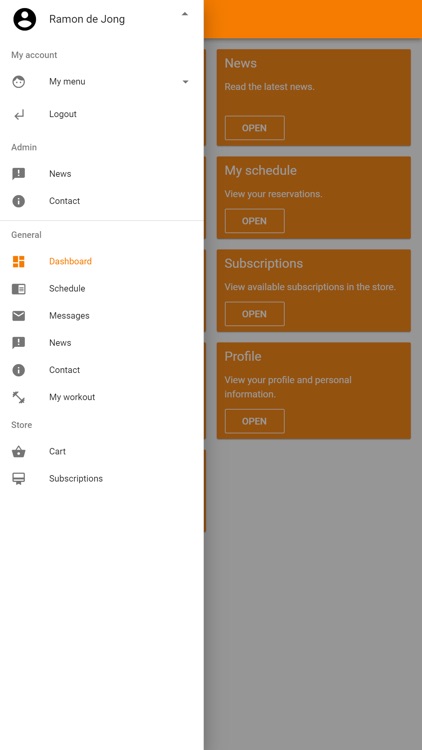
Task: Expand the My menu dropdown arrow
Action: pyautogui.click(x=185, y=82)
